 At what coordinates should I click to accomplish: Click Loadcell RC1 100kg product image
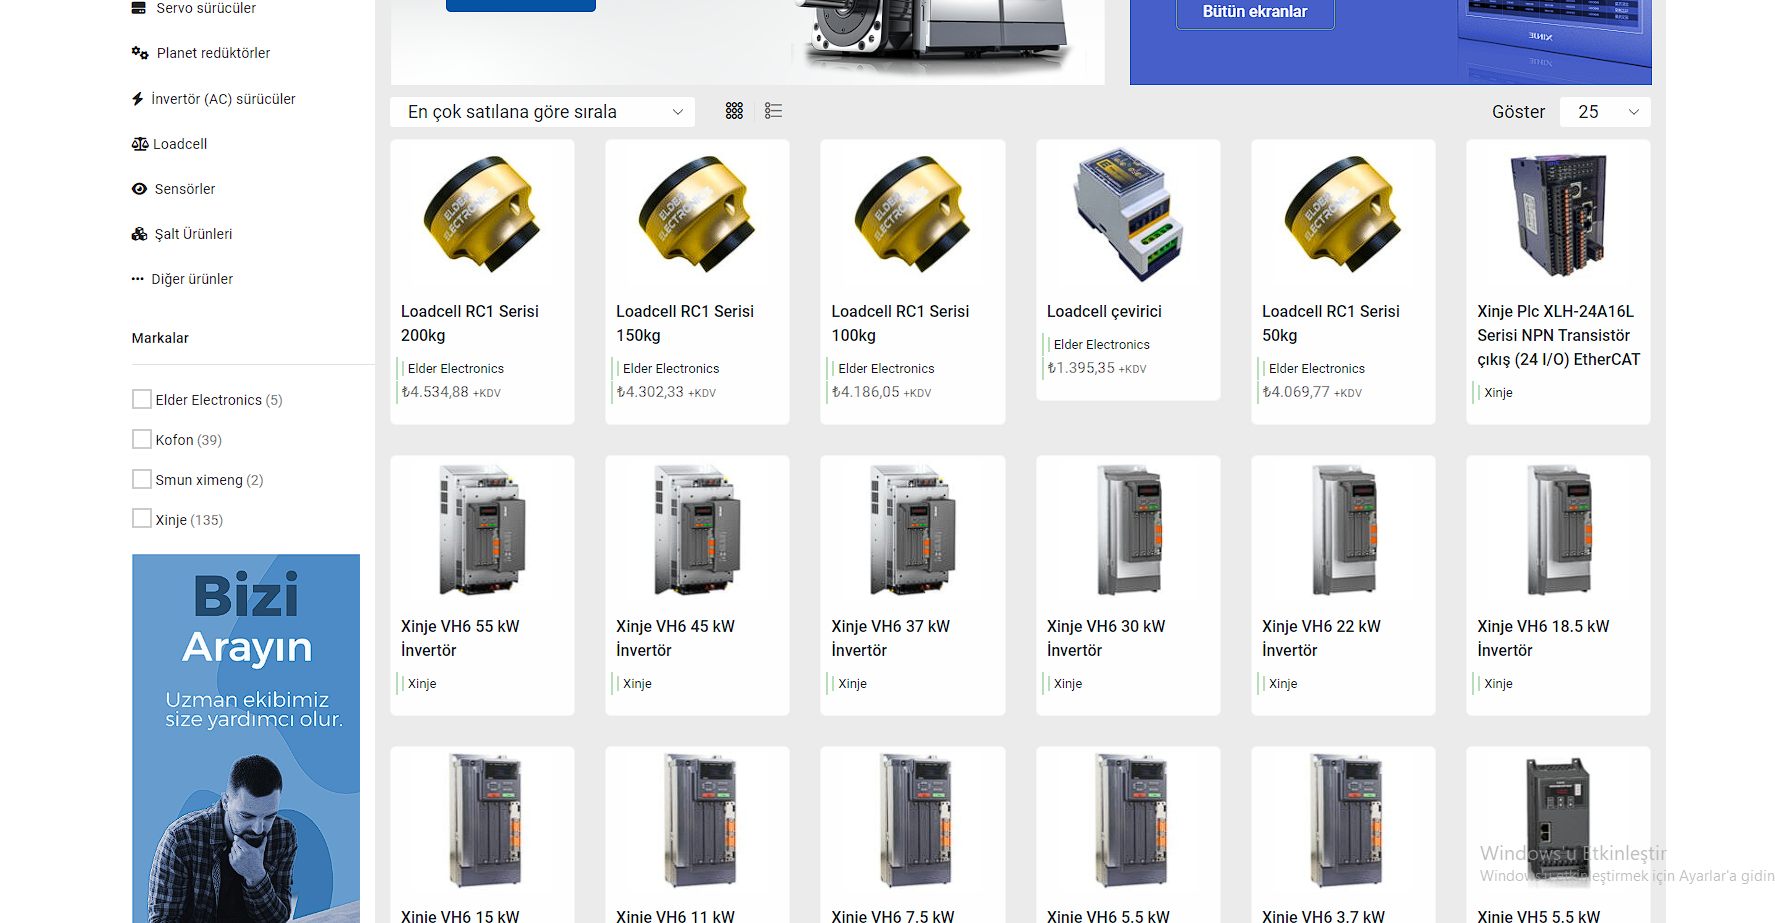click(913, 214)
